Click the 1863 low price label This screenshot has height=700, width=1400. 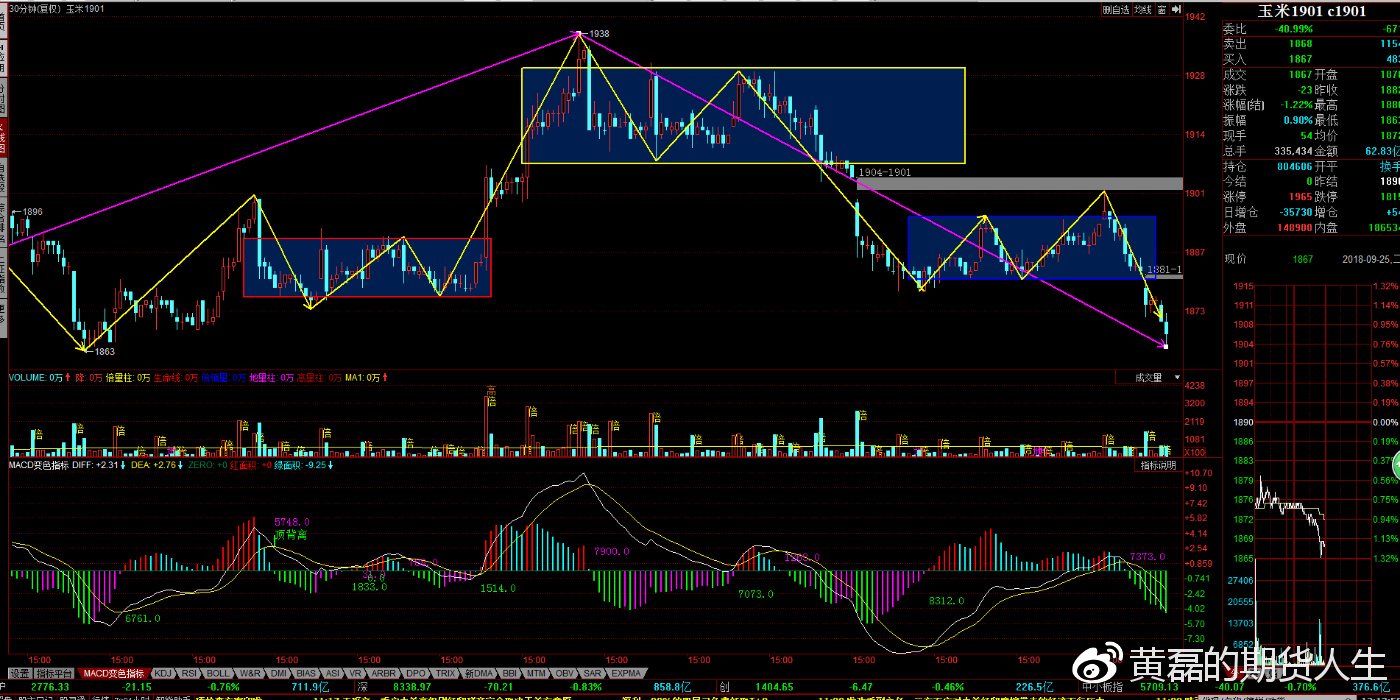[104, 352]
